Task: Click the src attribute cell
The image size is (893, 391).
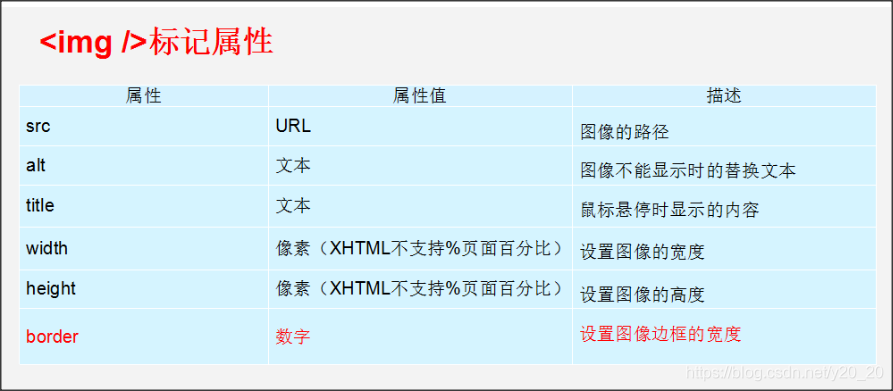Action: coord(144,126)
